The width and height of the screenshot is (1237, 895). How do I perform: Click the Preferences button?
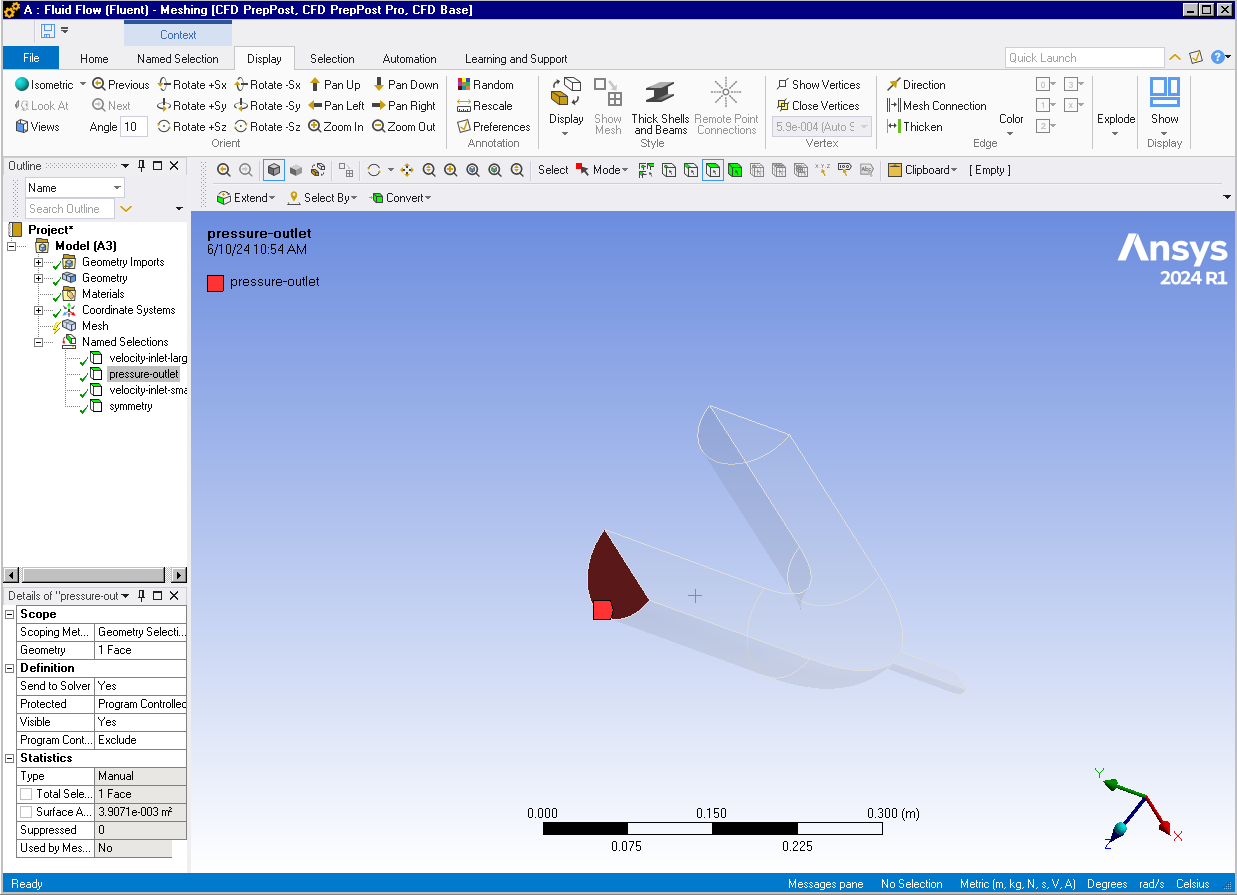tap(494, 127)
